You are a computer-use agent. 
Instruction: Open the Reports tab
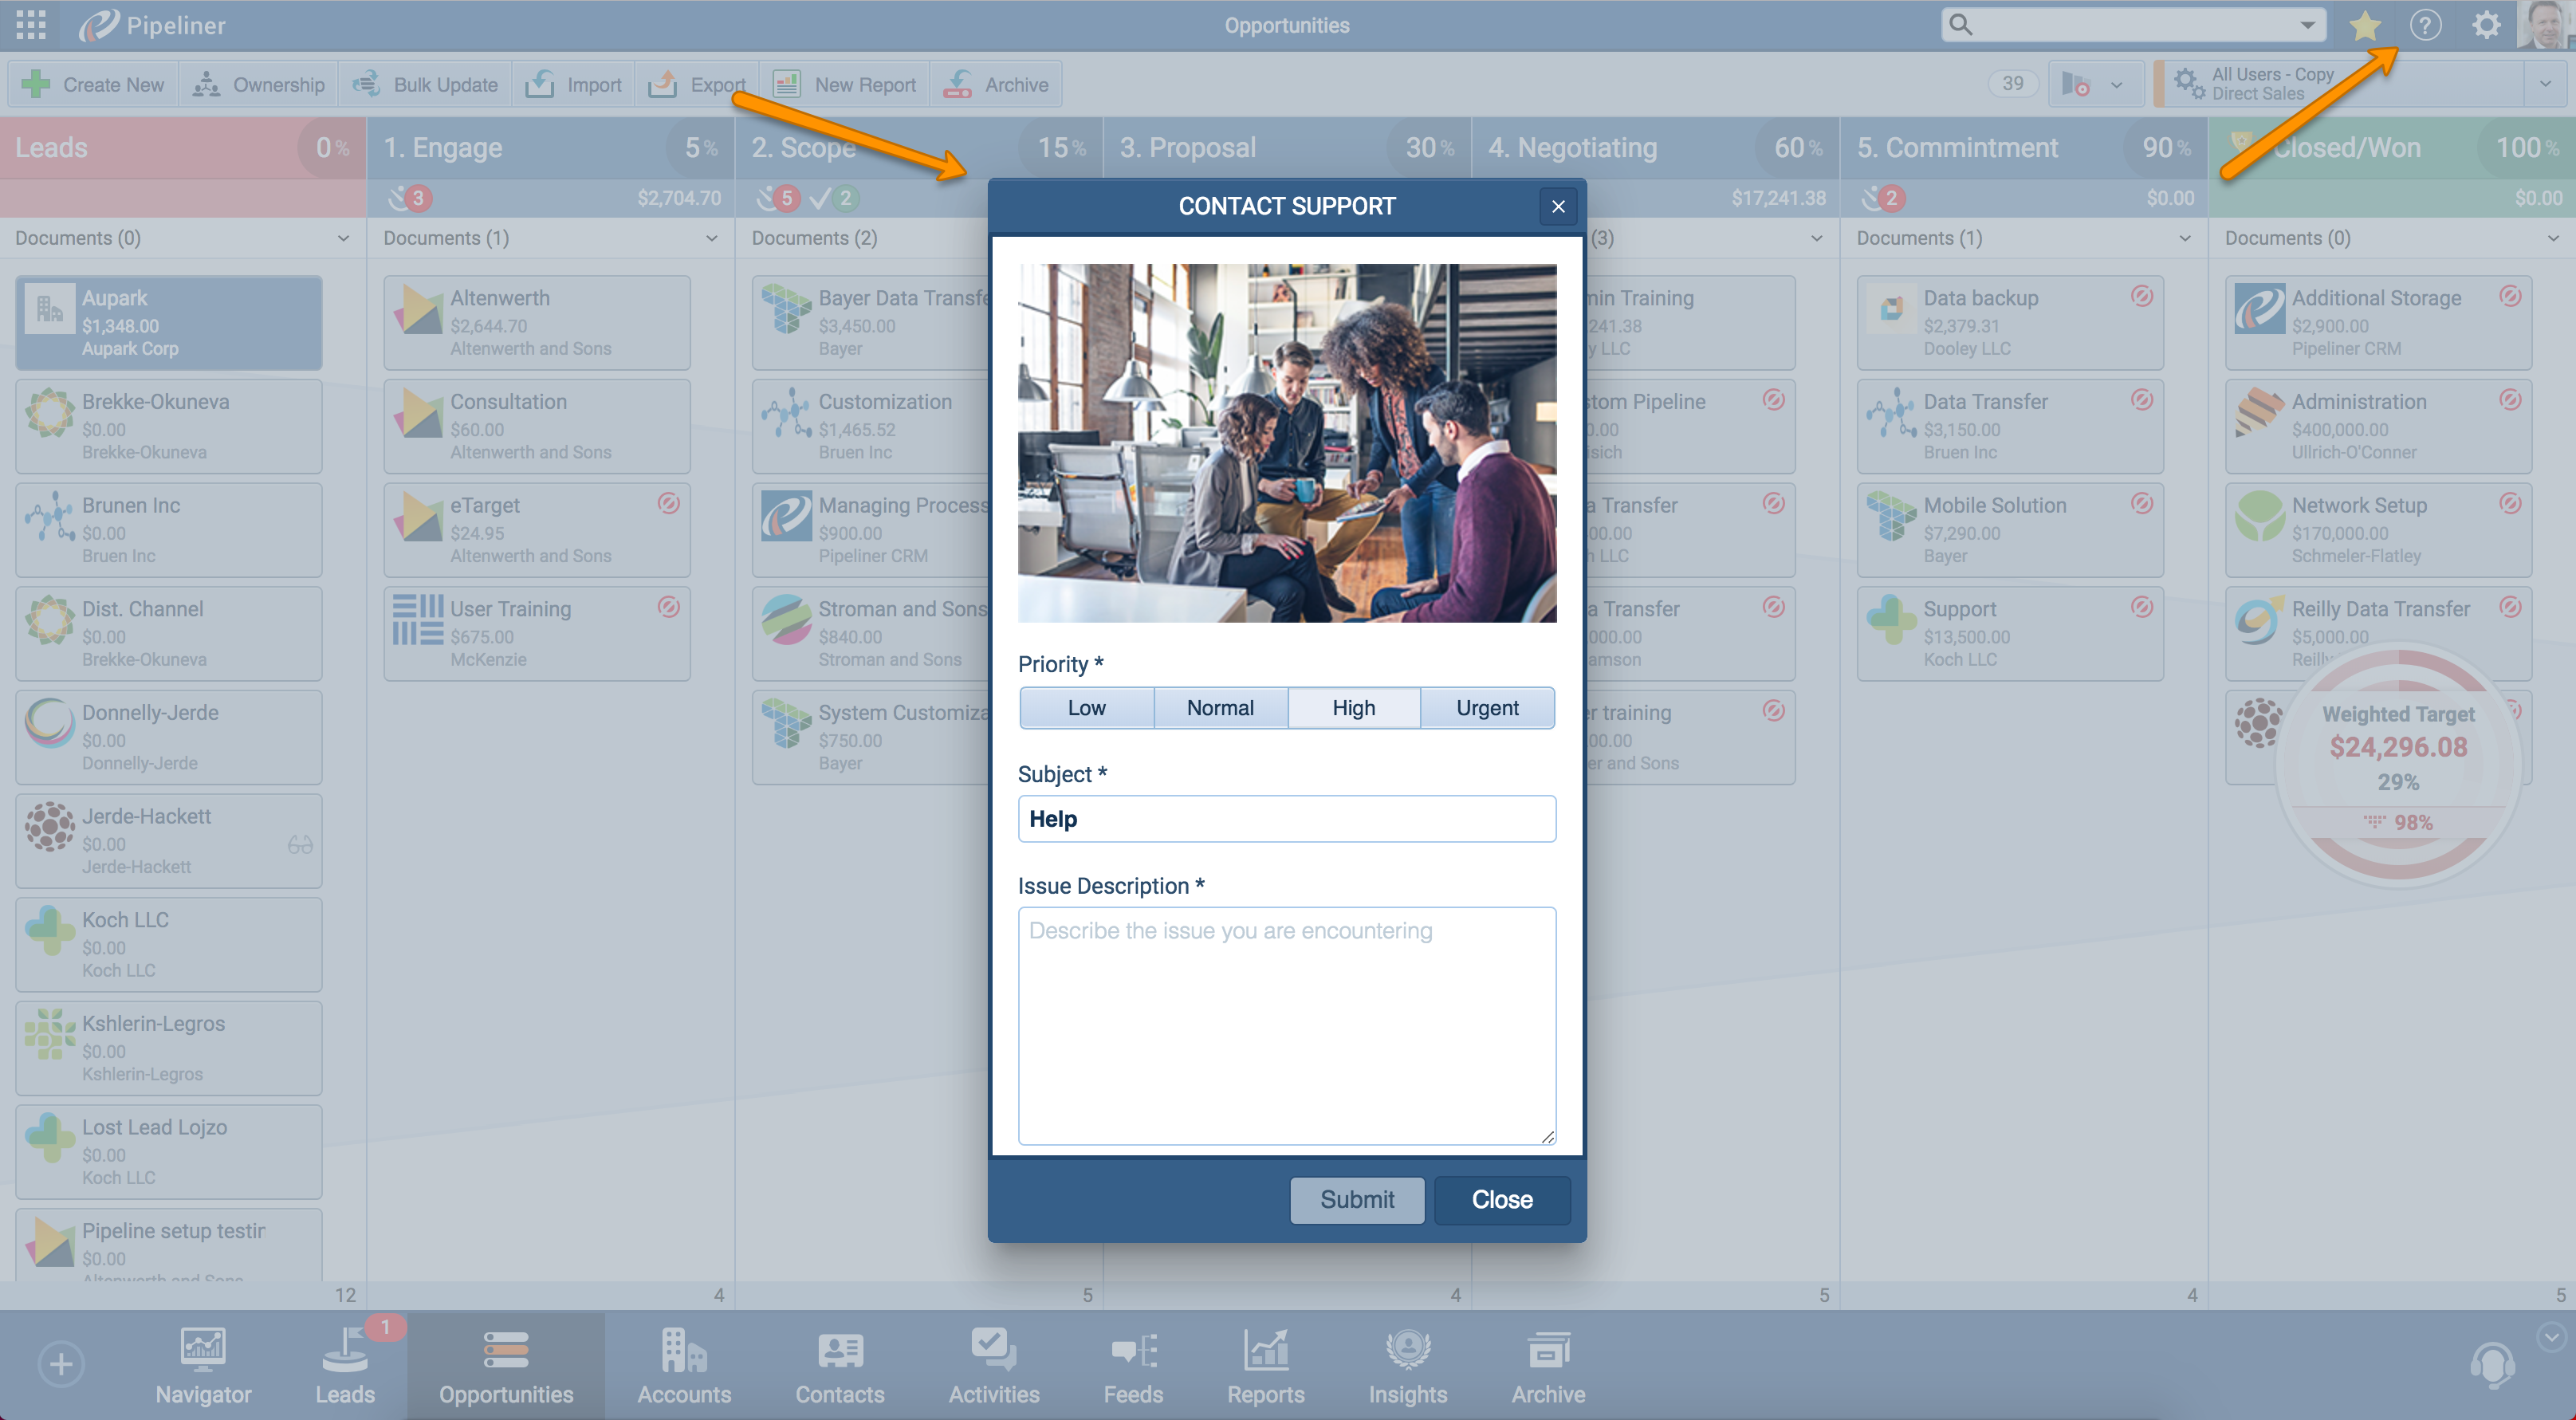pyautogui.click(x=1265, y=1366)
